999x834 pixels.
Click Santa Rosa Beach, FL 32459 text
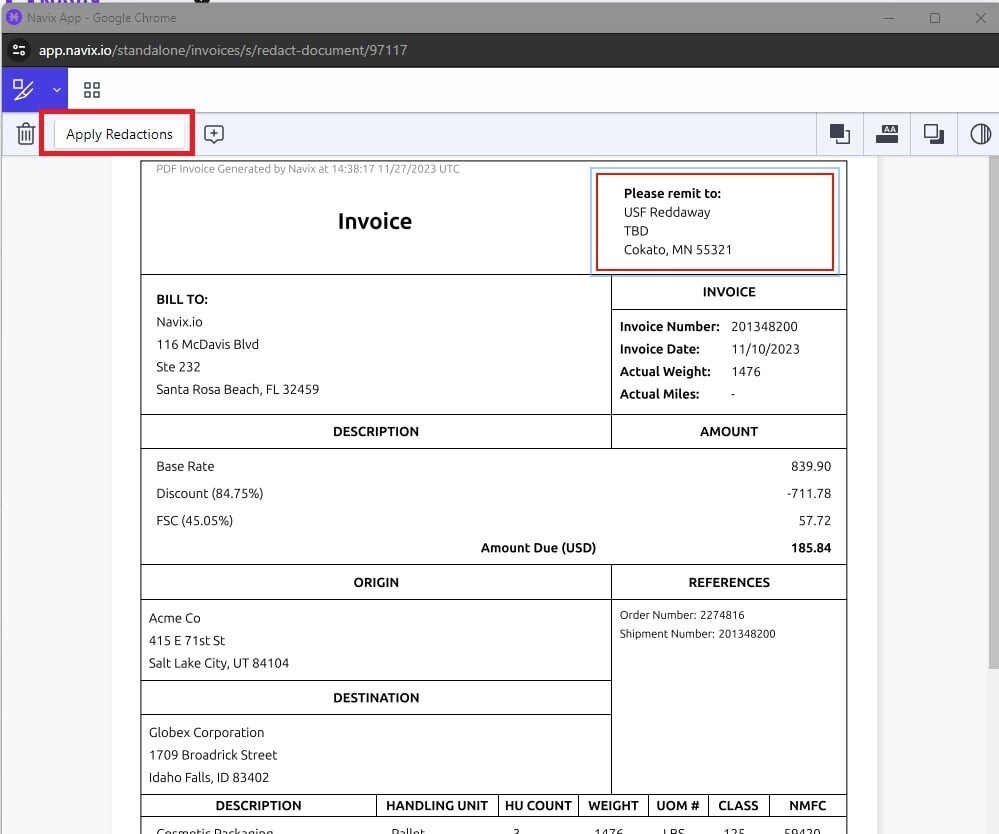238,389
